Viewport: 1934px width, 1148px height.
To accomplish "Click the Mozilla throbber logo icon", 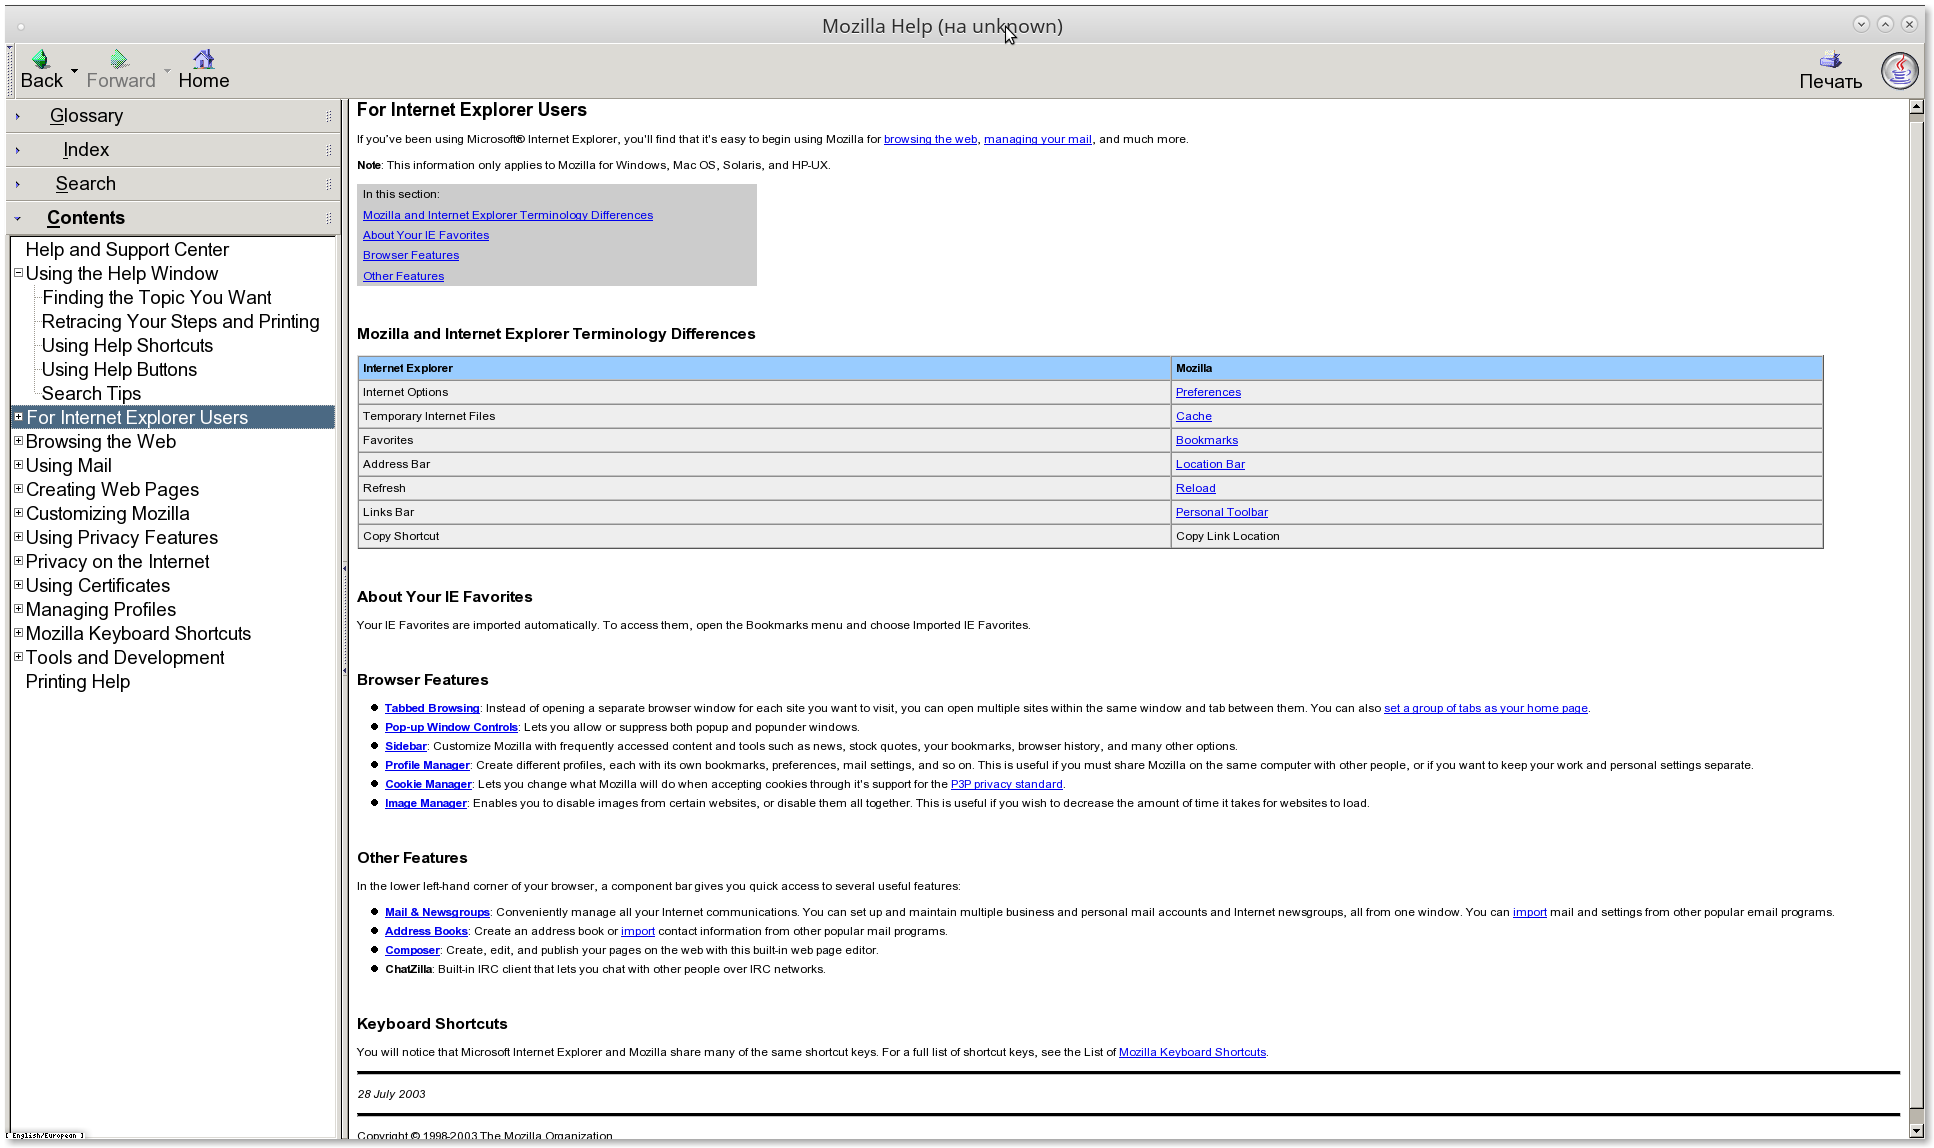I will point(1899,71).
